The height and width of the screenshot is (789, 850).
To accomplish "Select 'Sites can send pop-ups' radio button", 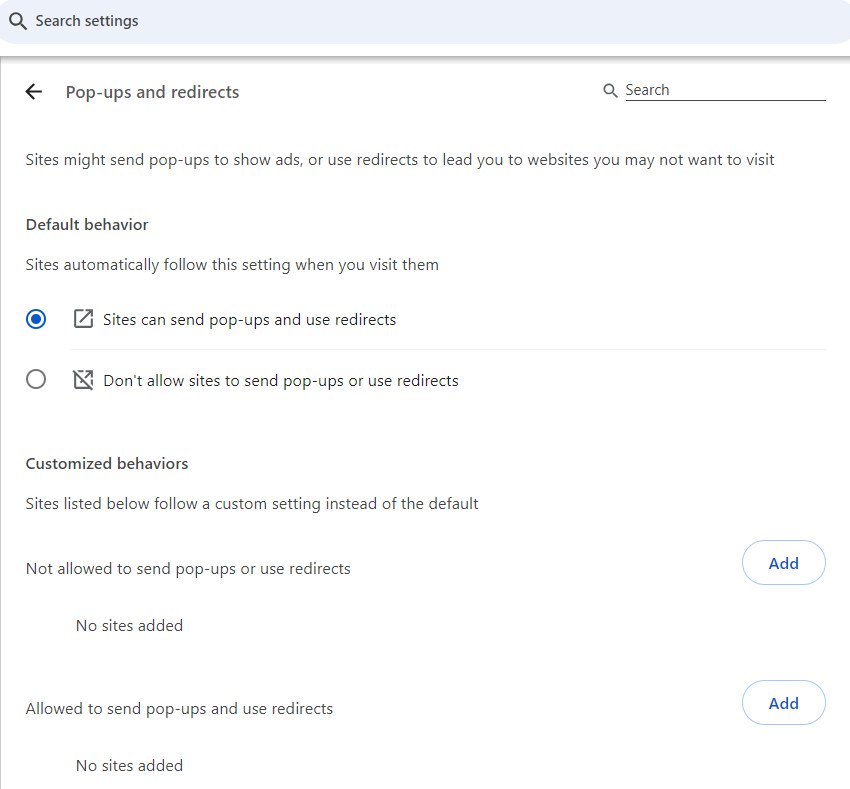I will 36,319.
